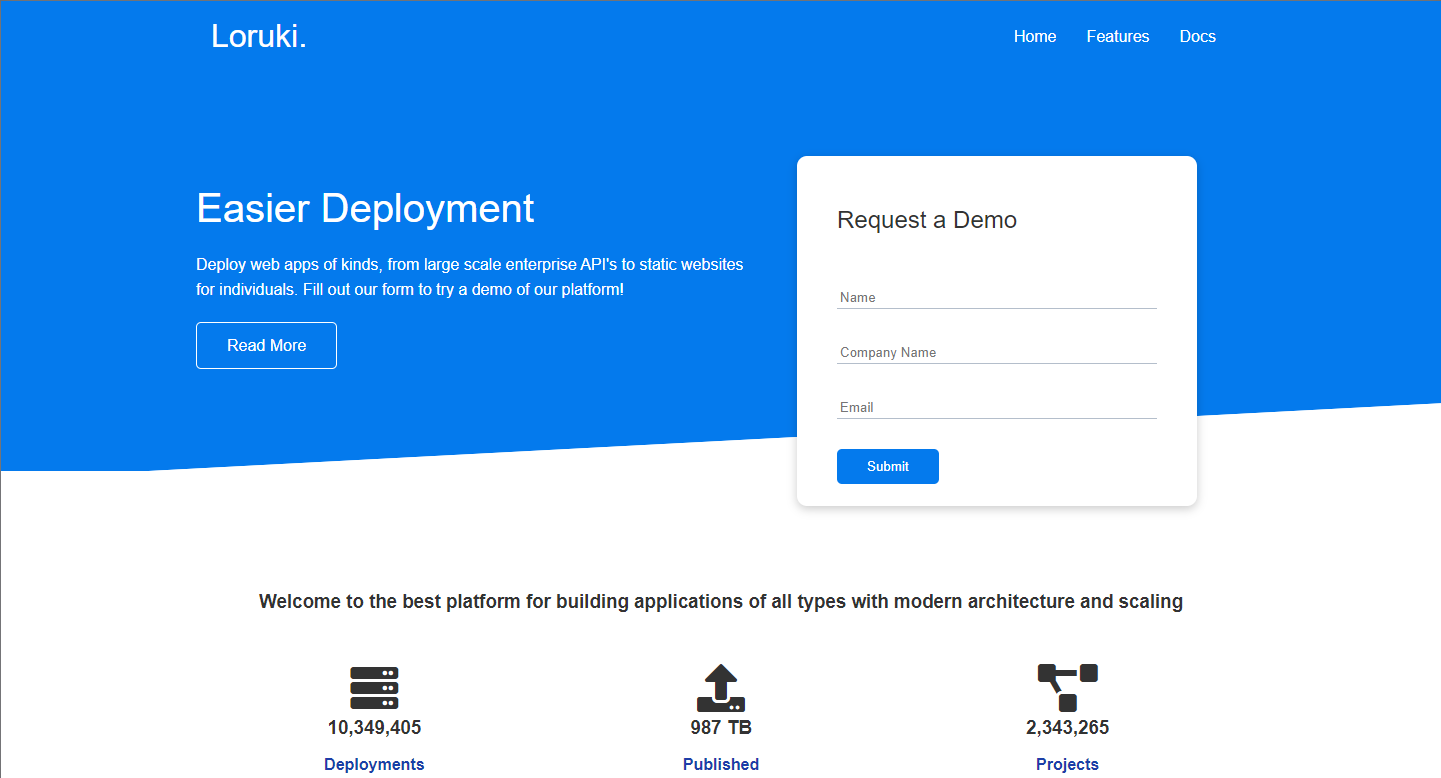This screenshot has height=778, width=1441.
Task: Click the Loruki logo
Action: tap(258, 36)
